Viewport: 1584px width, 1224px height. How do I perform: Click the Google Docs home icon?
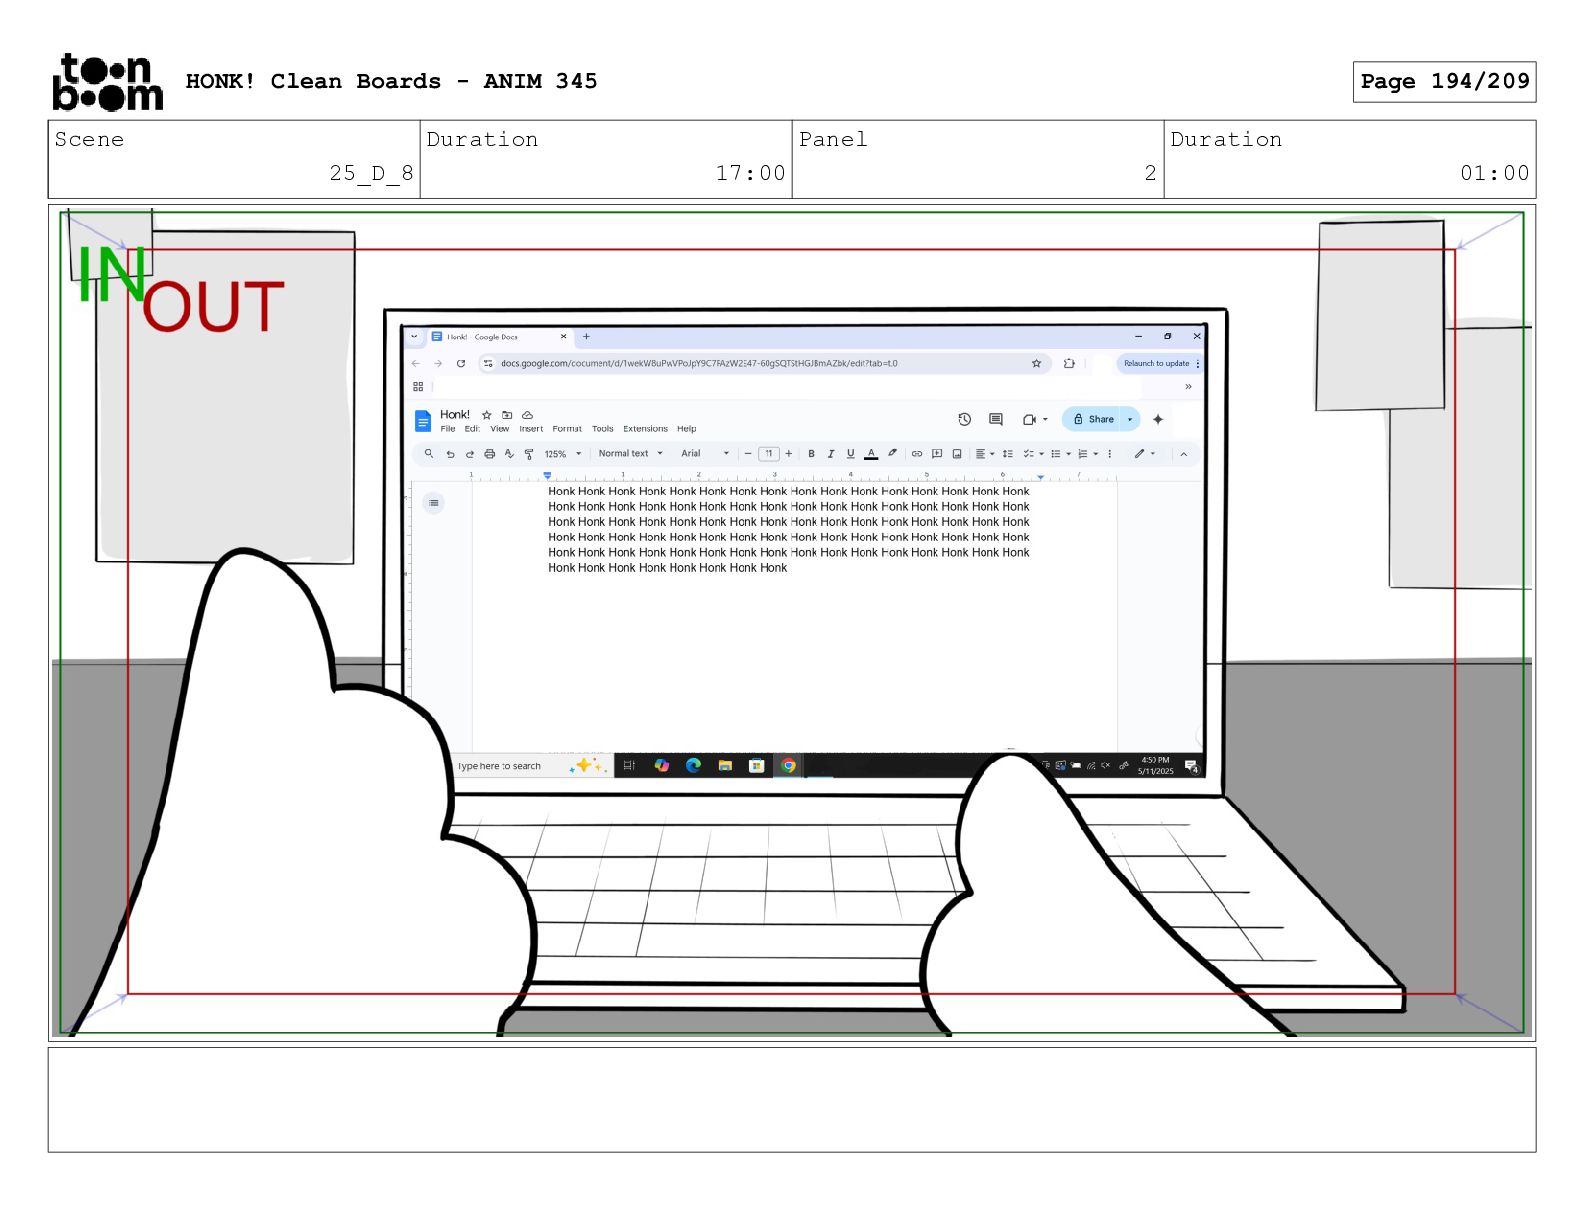coord(423,421)
